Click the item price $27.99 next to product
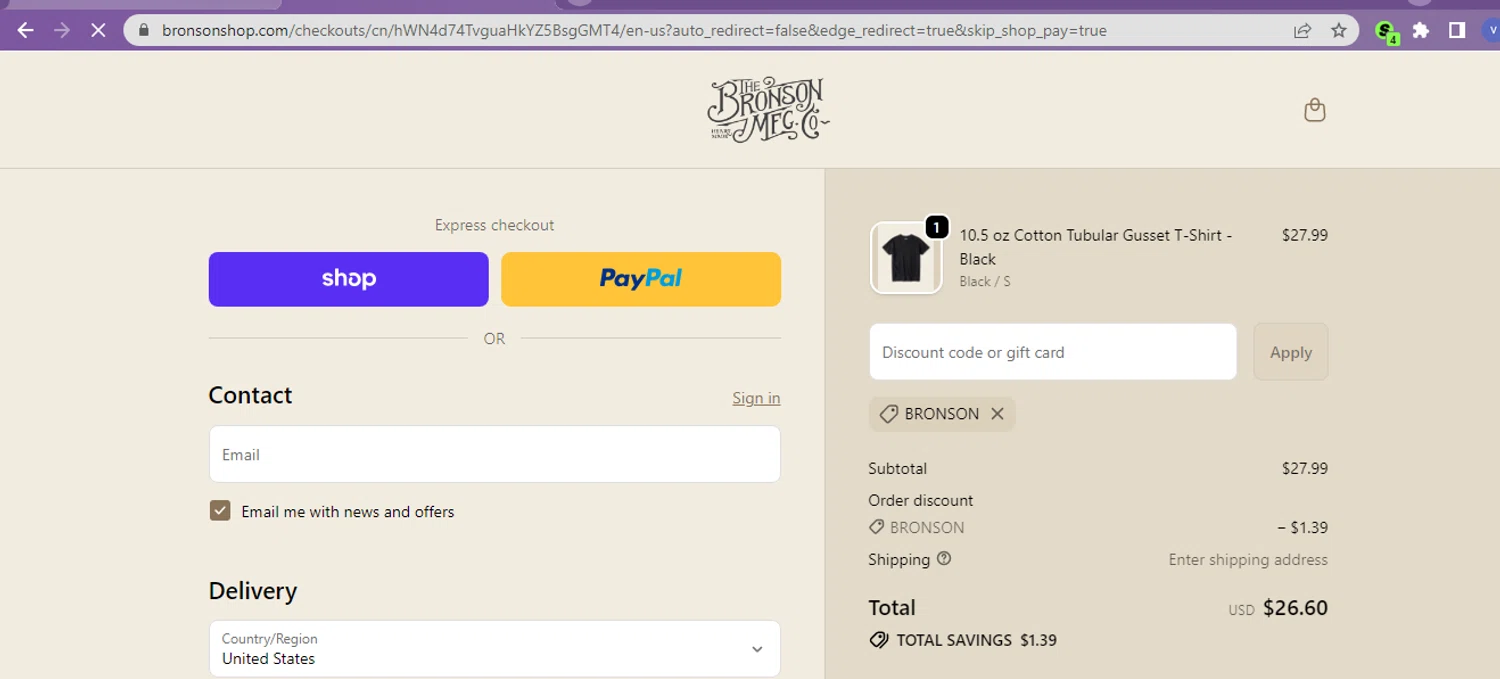This screenshot has width=1500, height=679. point(1305,235)
